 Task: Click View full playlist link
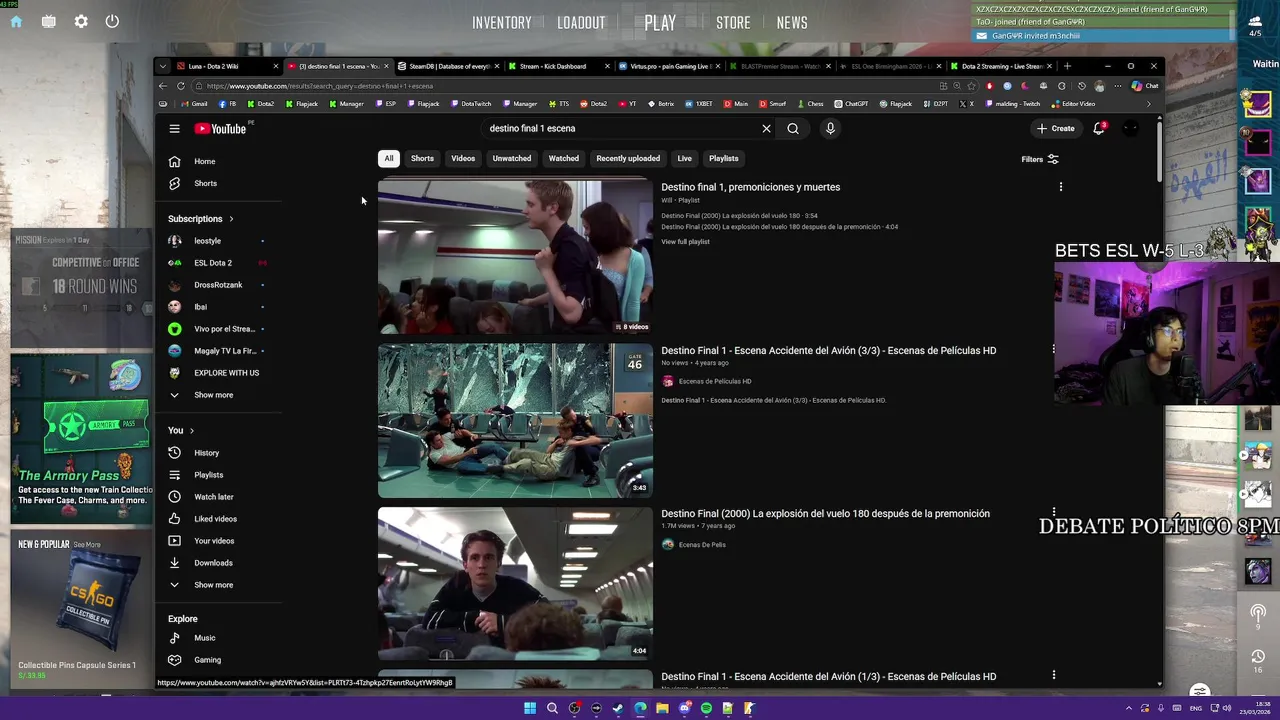click(x=685, y=242)
